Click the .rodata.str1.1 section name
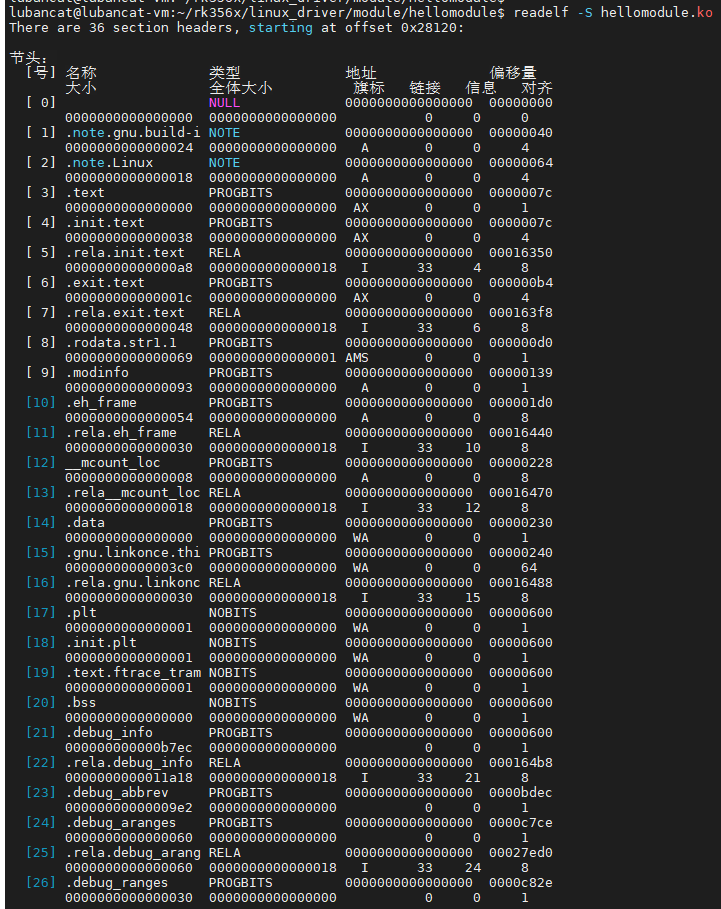Viewport: 721px width, 909px height. pyautogui.click(x=121, y=343)
